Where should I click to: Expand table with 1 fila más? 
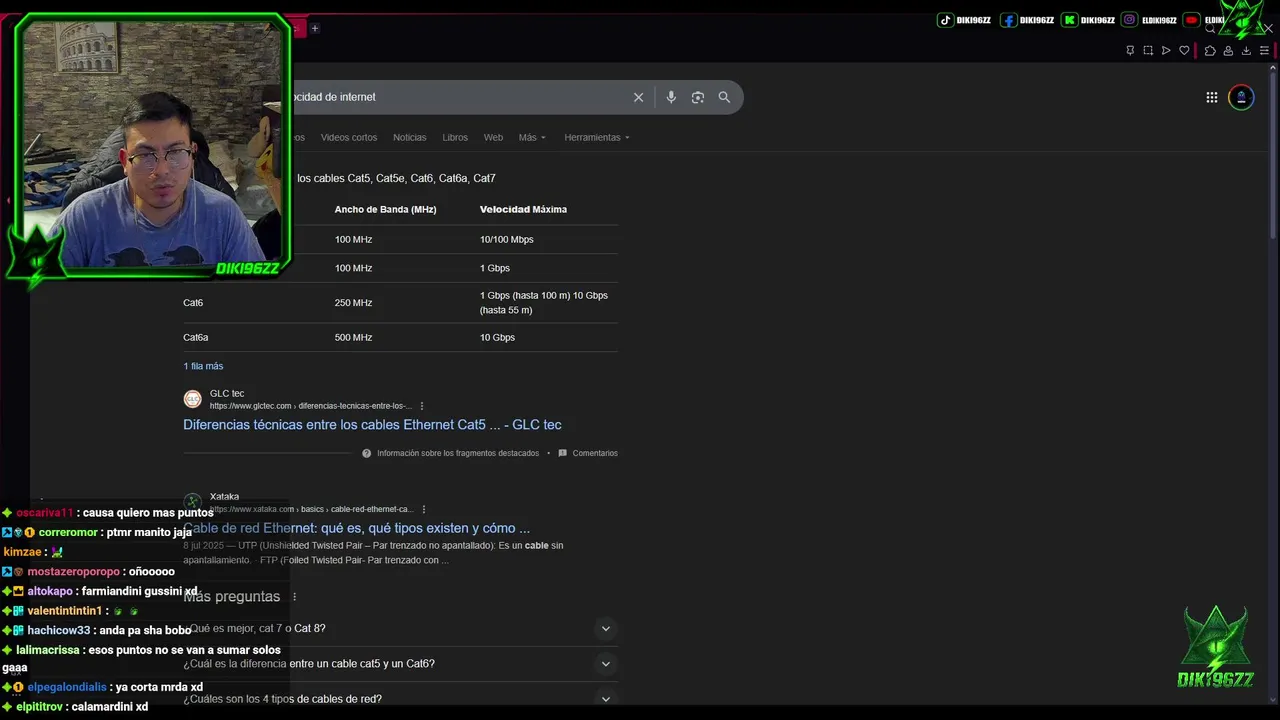point(203,366)
